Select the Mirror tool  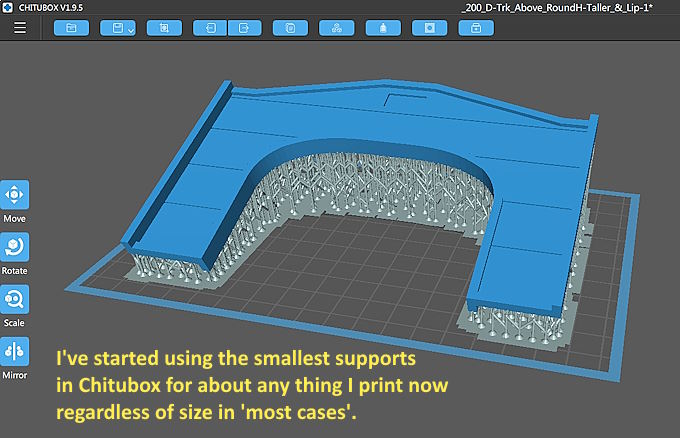(x=15, y=352)
